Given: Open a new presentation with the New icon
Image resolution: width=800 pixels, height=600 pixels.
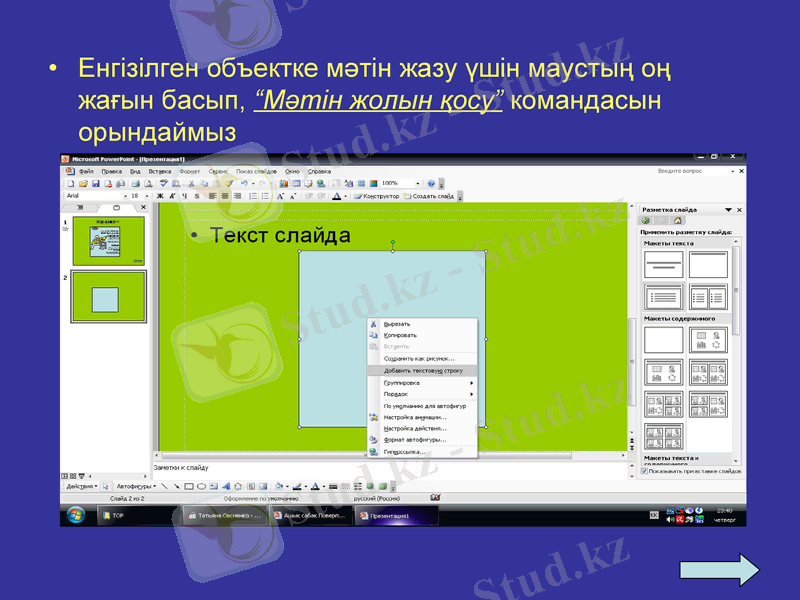Looking at the screenshot, I should click(x=70, y=183).
